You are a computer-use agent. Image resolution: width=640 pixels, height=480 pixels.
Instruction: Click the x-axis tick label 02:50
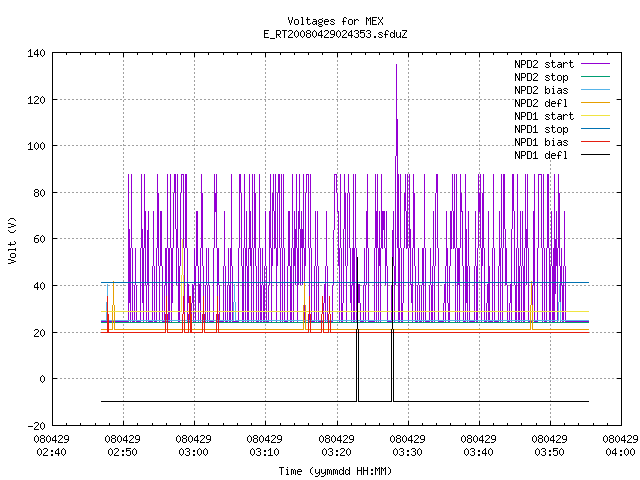[122, 452]
